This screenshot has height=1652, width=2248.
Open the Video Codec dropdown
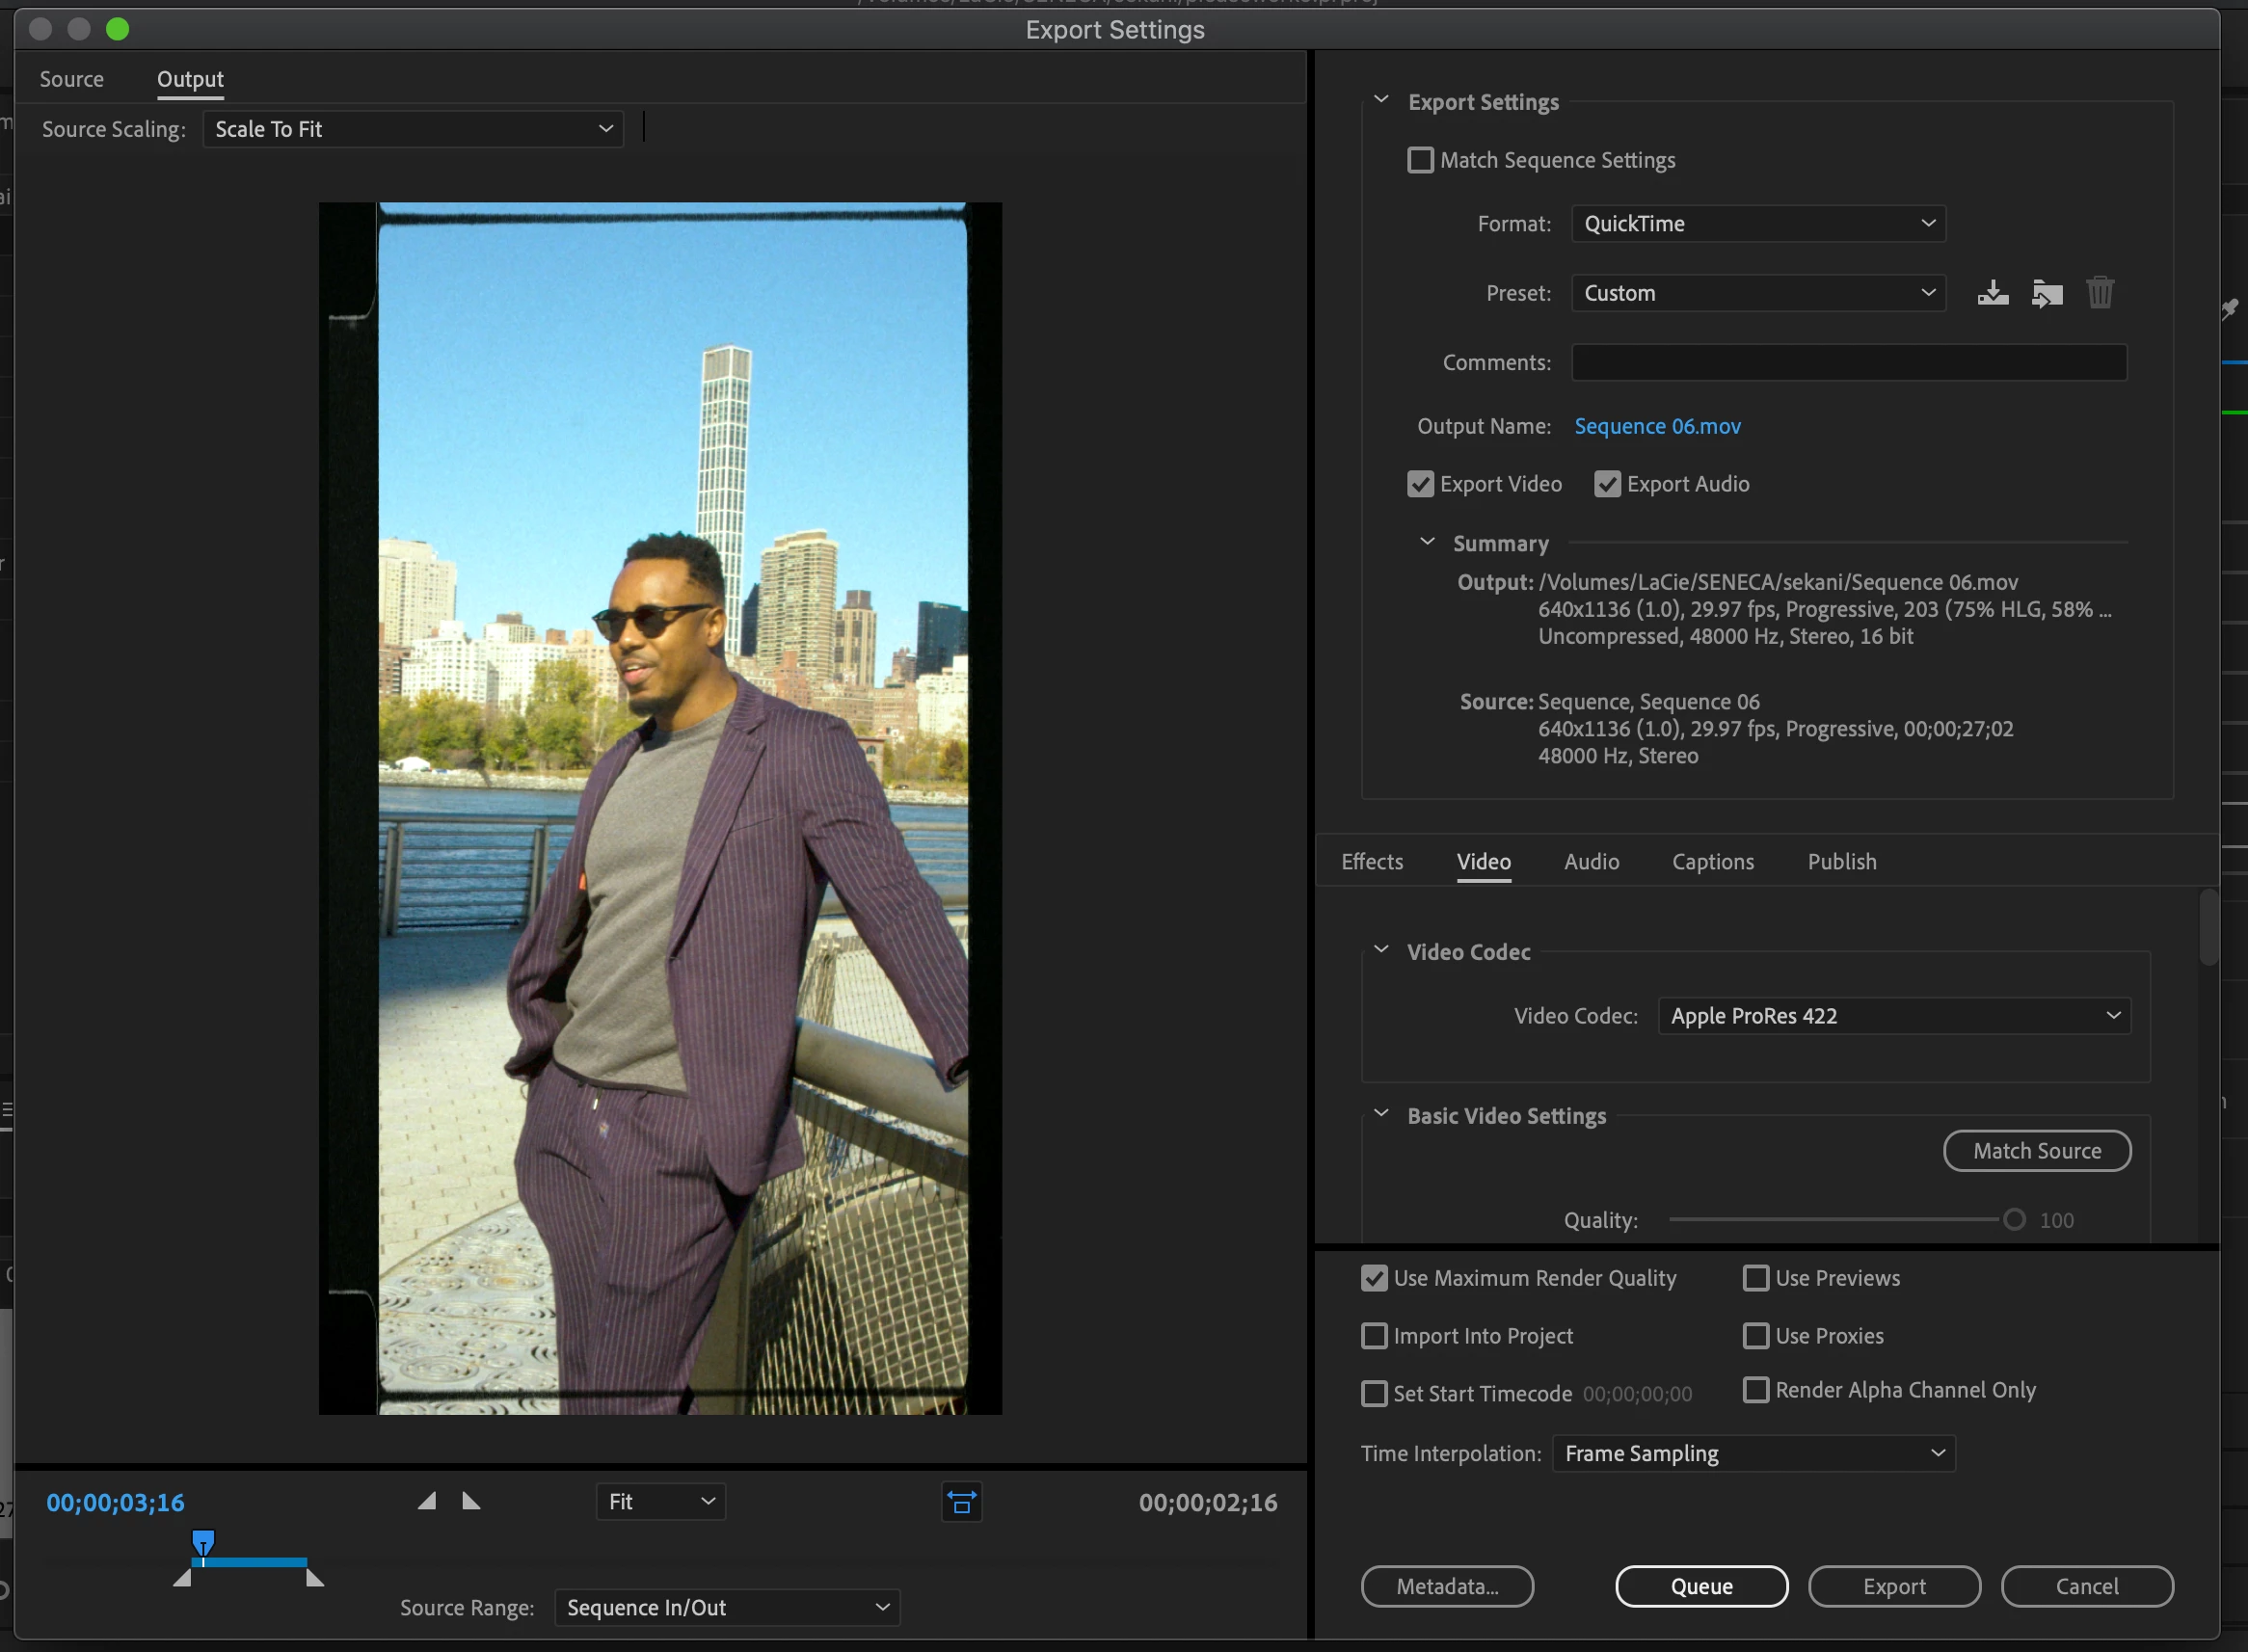(1893, 1016)
